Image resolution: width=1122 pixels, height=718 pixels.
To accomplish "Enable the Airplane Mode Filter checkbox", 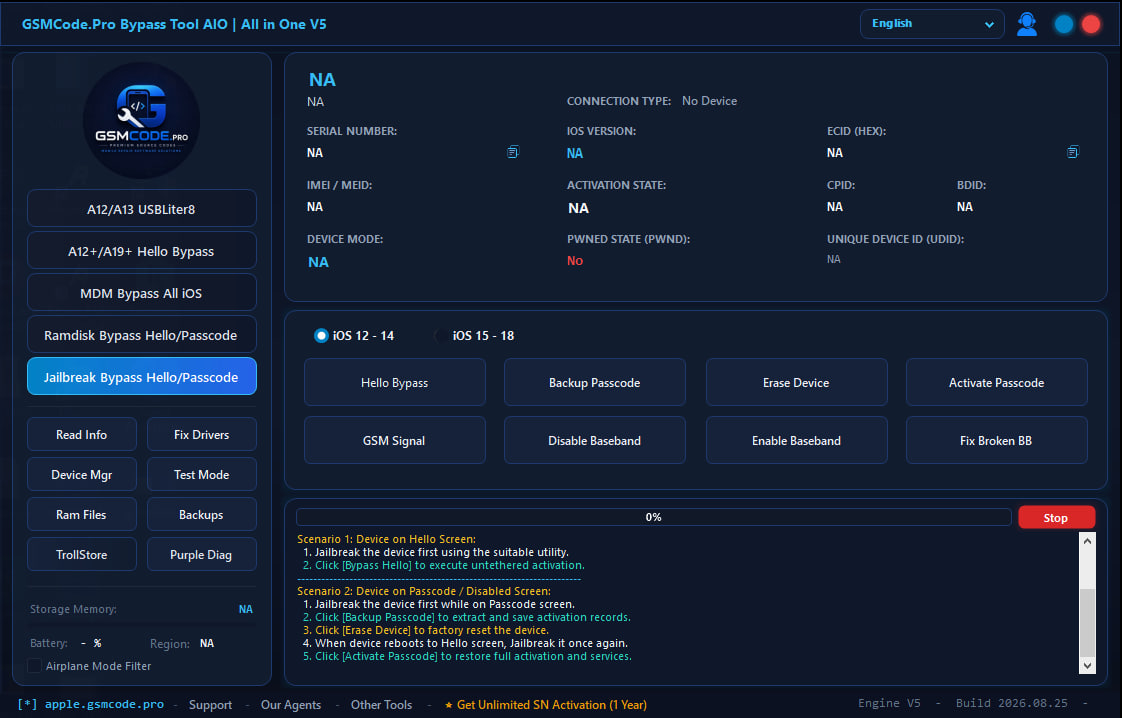I will coord(34,666).
